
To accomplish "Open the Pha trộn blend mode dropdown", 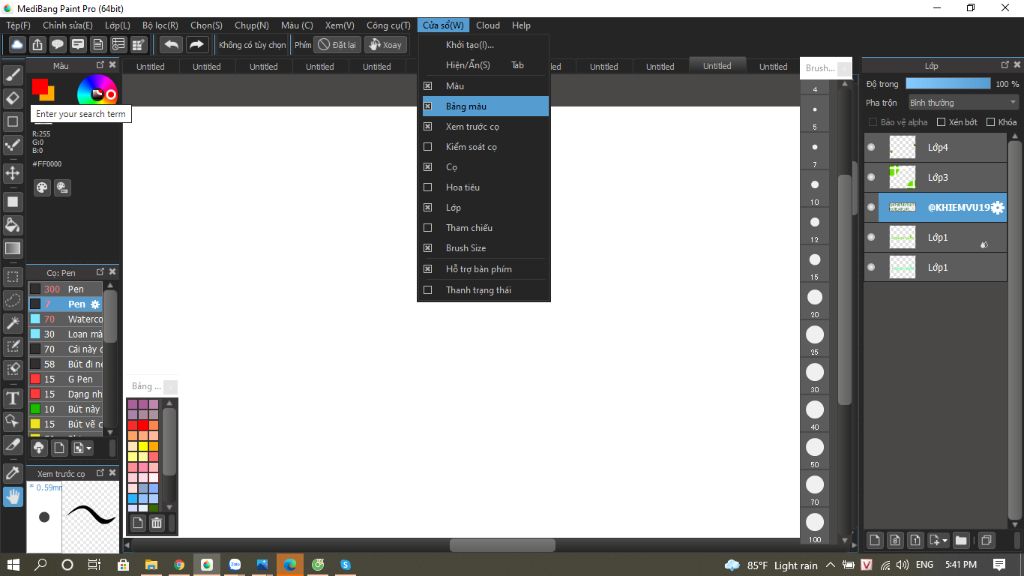I will [963, 103].
